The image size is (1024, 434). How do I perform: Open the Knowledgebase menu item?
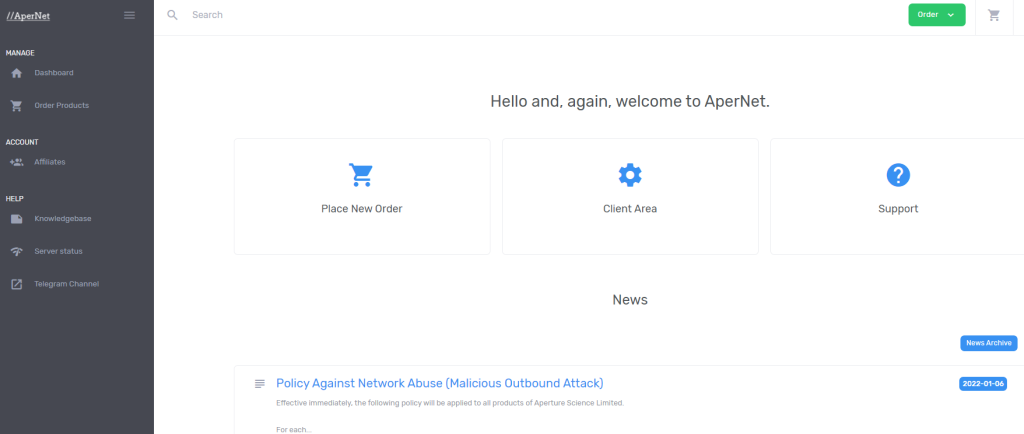pos(63,219)
